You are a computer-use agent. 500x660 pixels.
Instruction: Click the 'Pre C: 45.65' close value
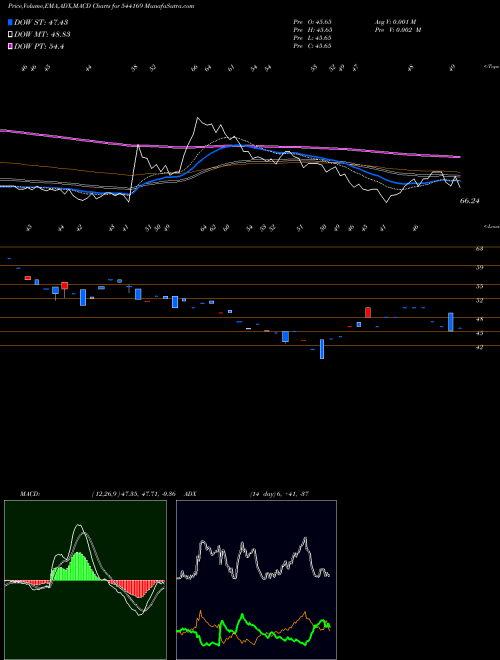click(313, 46)
